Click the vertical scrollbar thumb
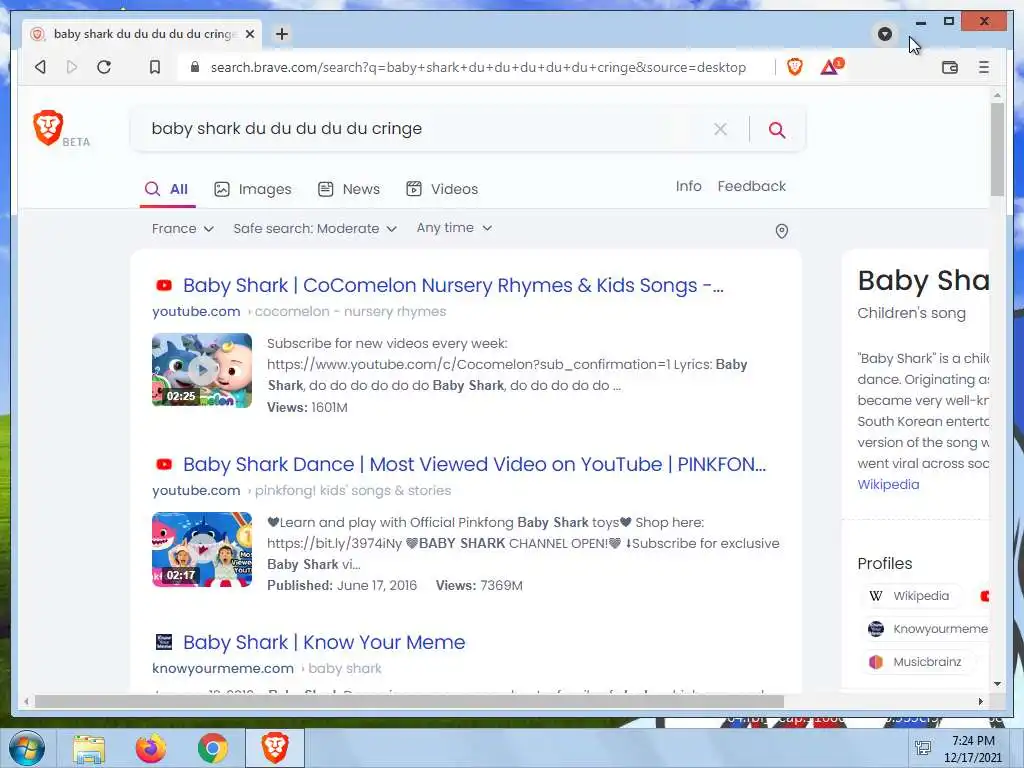Screen dimensions: 1024x768 [997, 150]
